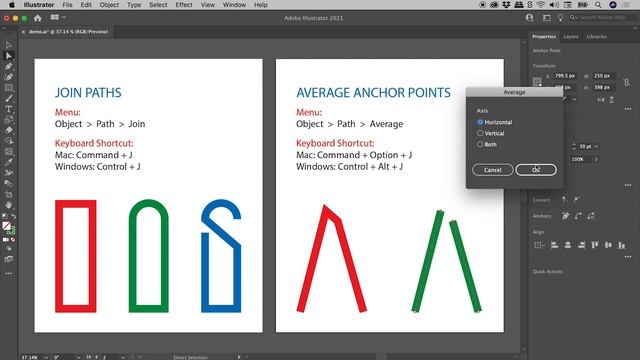
Task: Cancel the Average dialog
Action: pos(493,170)
